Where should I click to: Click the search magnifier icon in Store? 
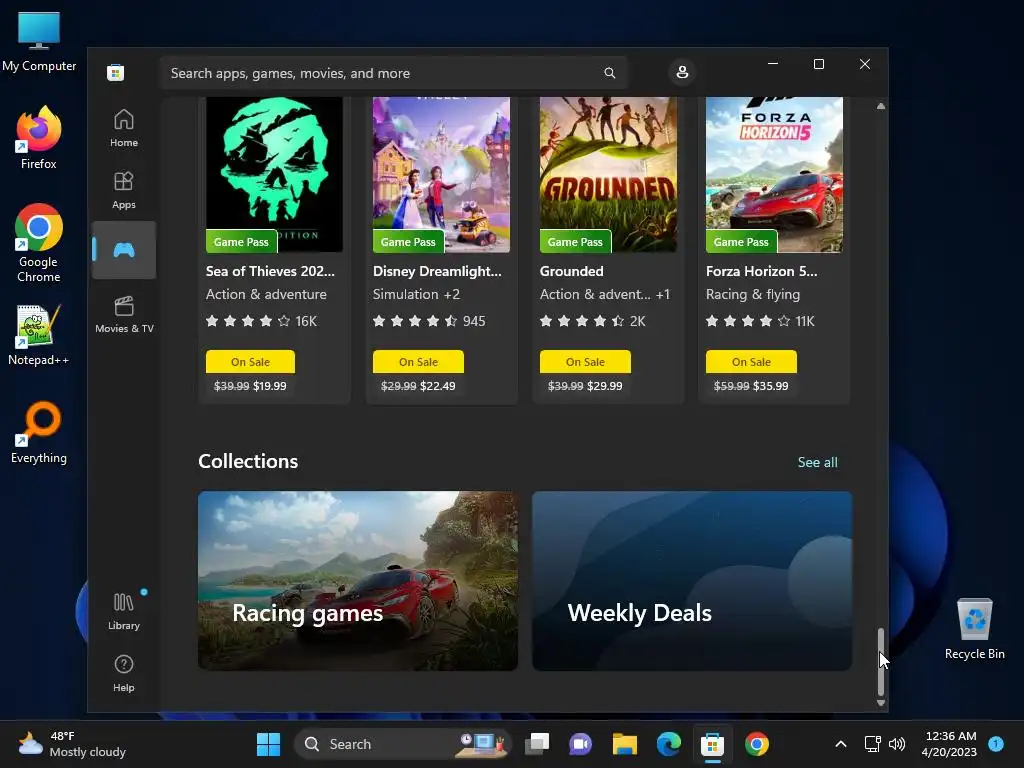coord(609,72)
